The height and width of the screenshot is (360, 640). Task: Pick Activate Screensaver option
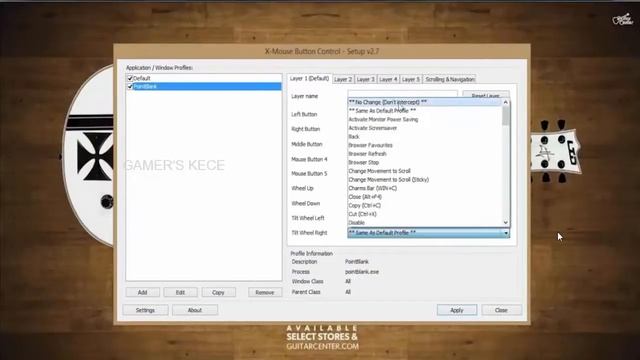point(424,128)
